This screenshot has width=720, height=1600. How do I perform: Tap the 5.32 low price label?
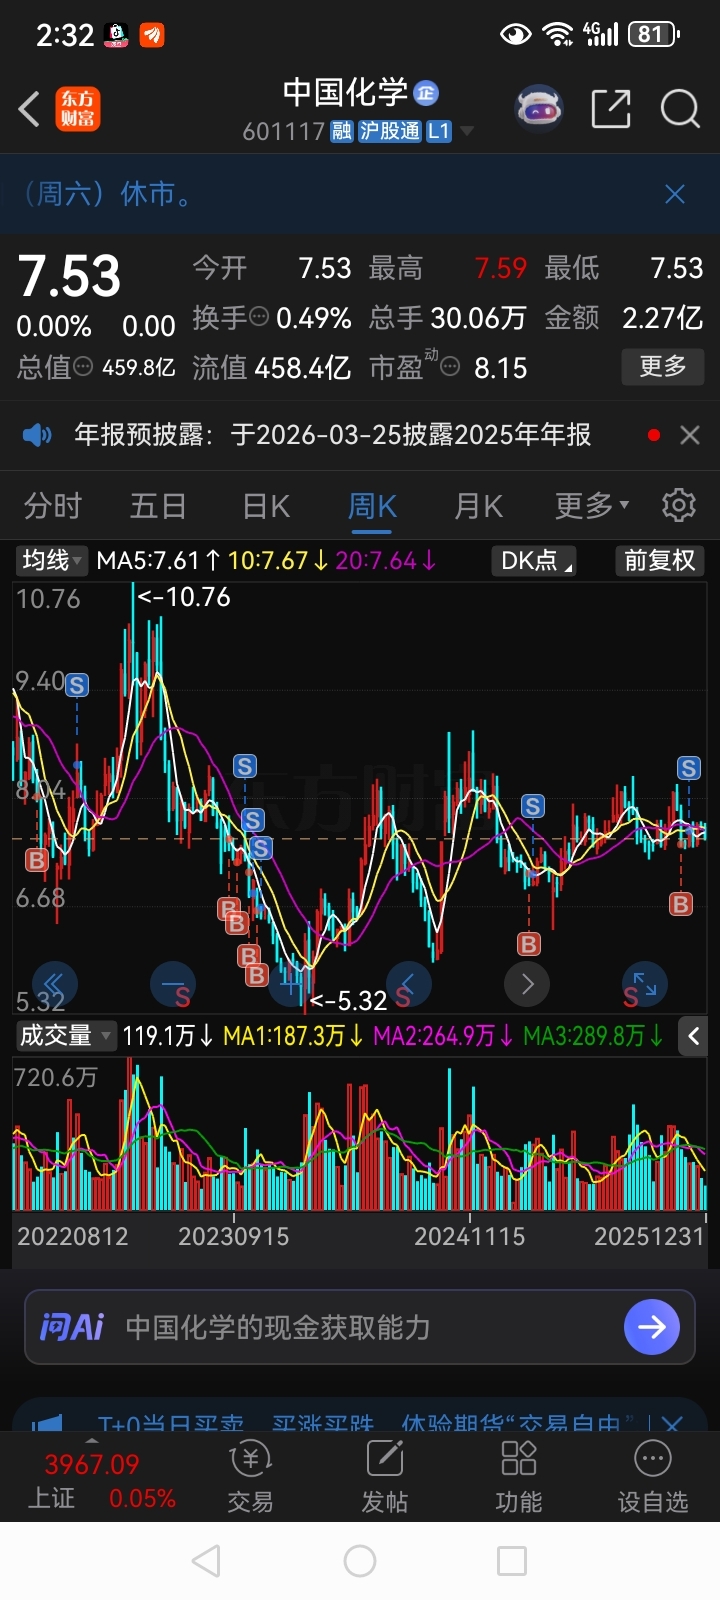point(347,1000)
